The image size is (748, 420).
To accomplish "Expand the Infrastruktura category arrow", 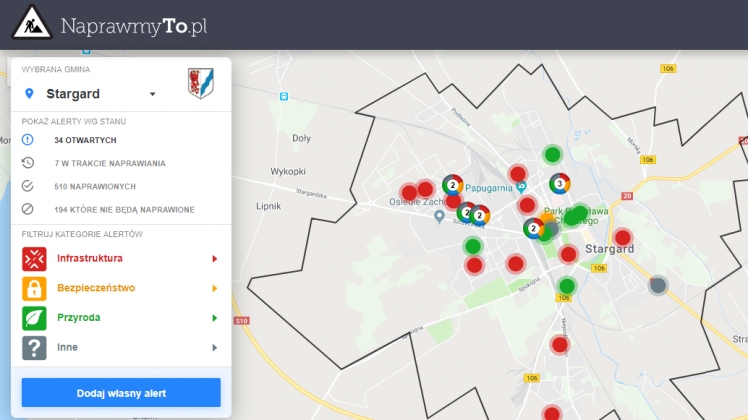I will coord(214,259).
